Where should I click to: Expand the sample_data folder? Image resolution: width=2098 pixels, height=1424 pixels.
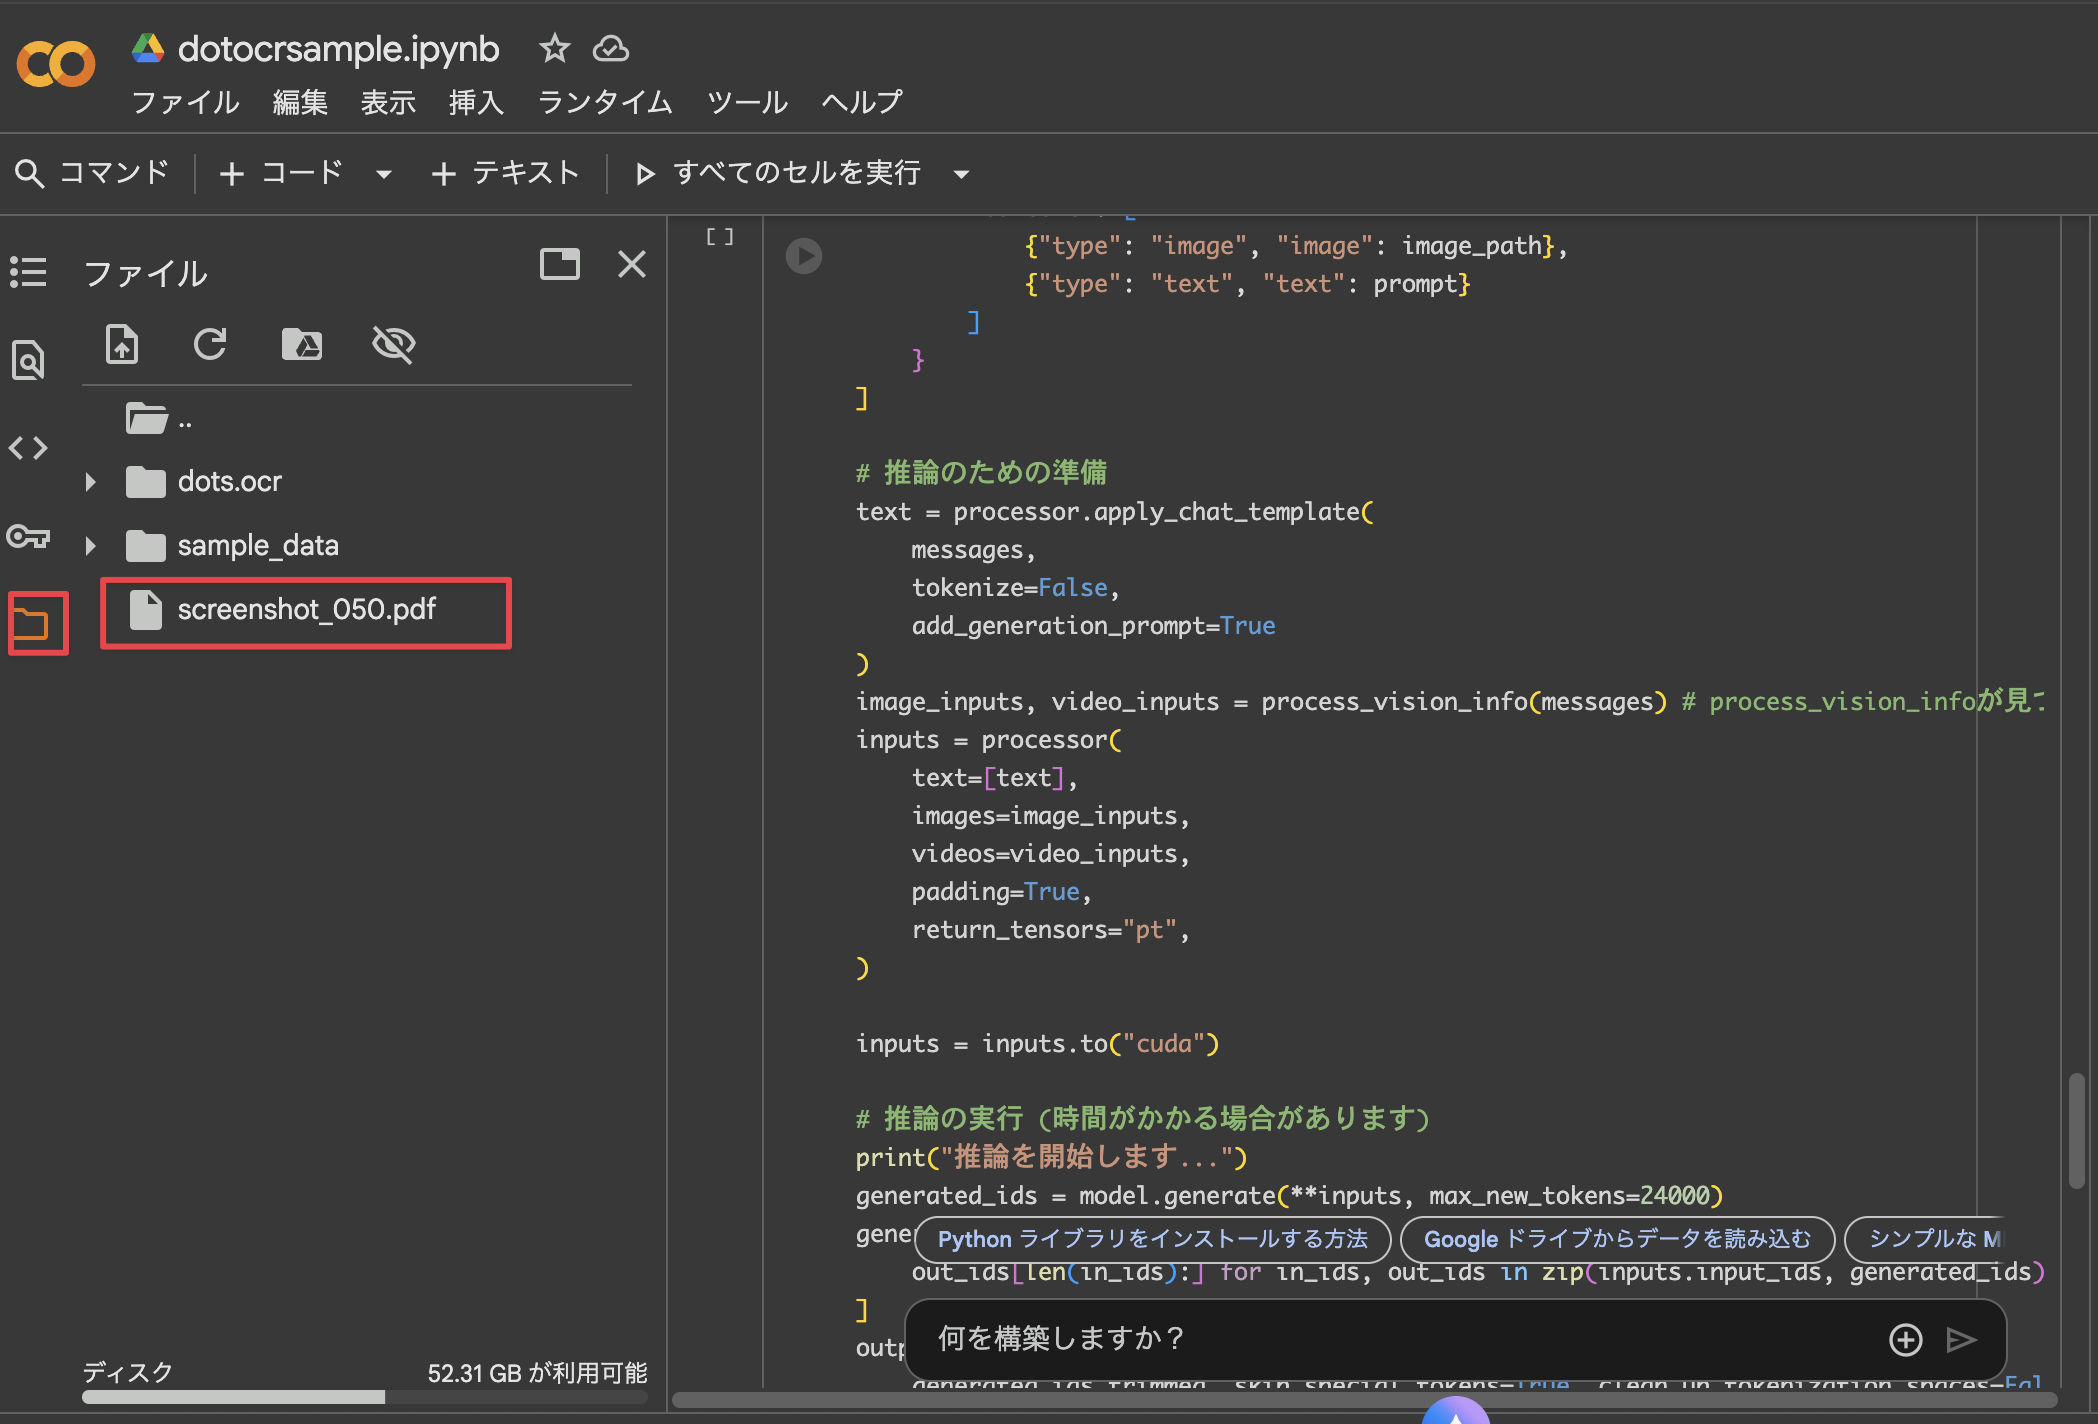pos(91,546)
